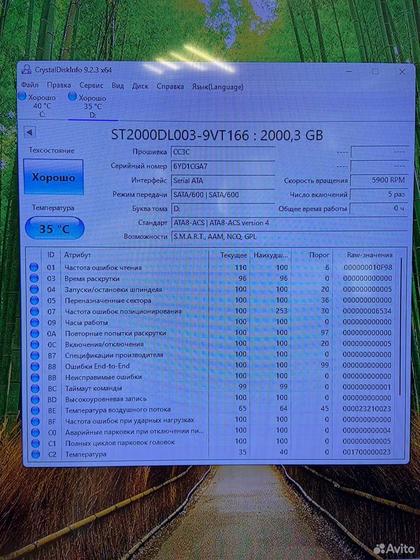The height and width of the screenshot is (560, 420).
Task: Click status icon for attribute BE Температура воздушного потока
Action: pyautogui.click(x=35, y=410)
